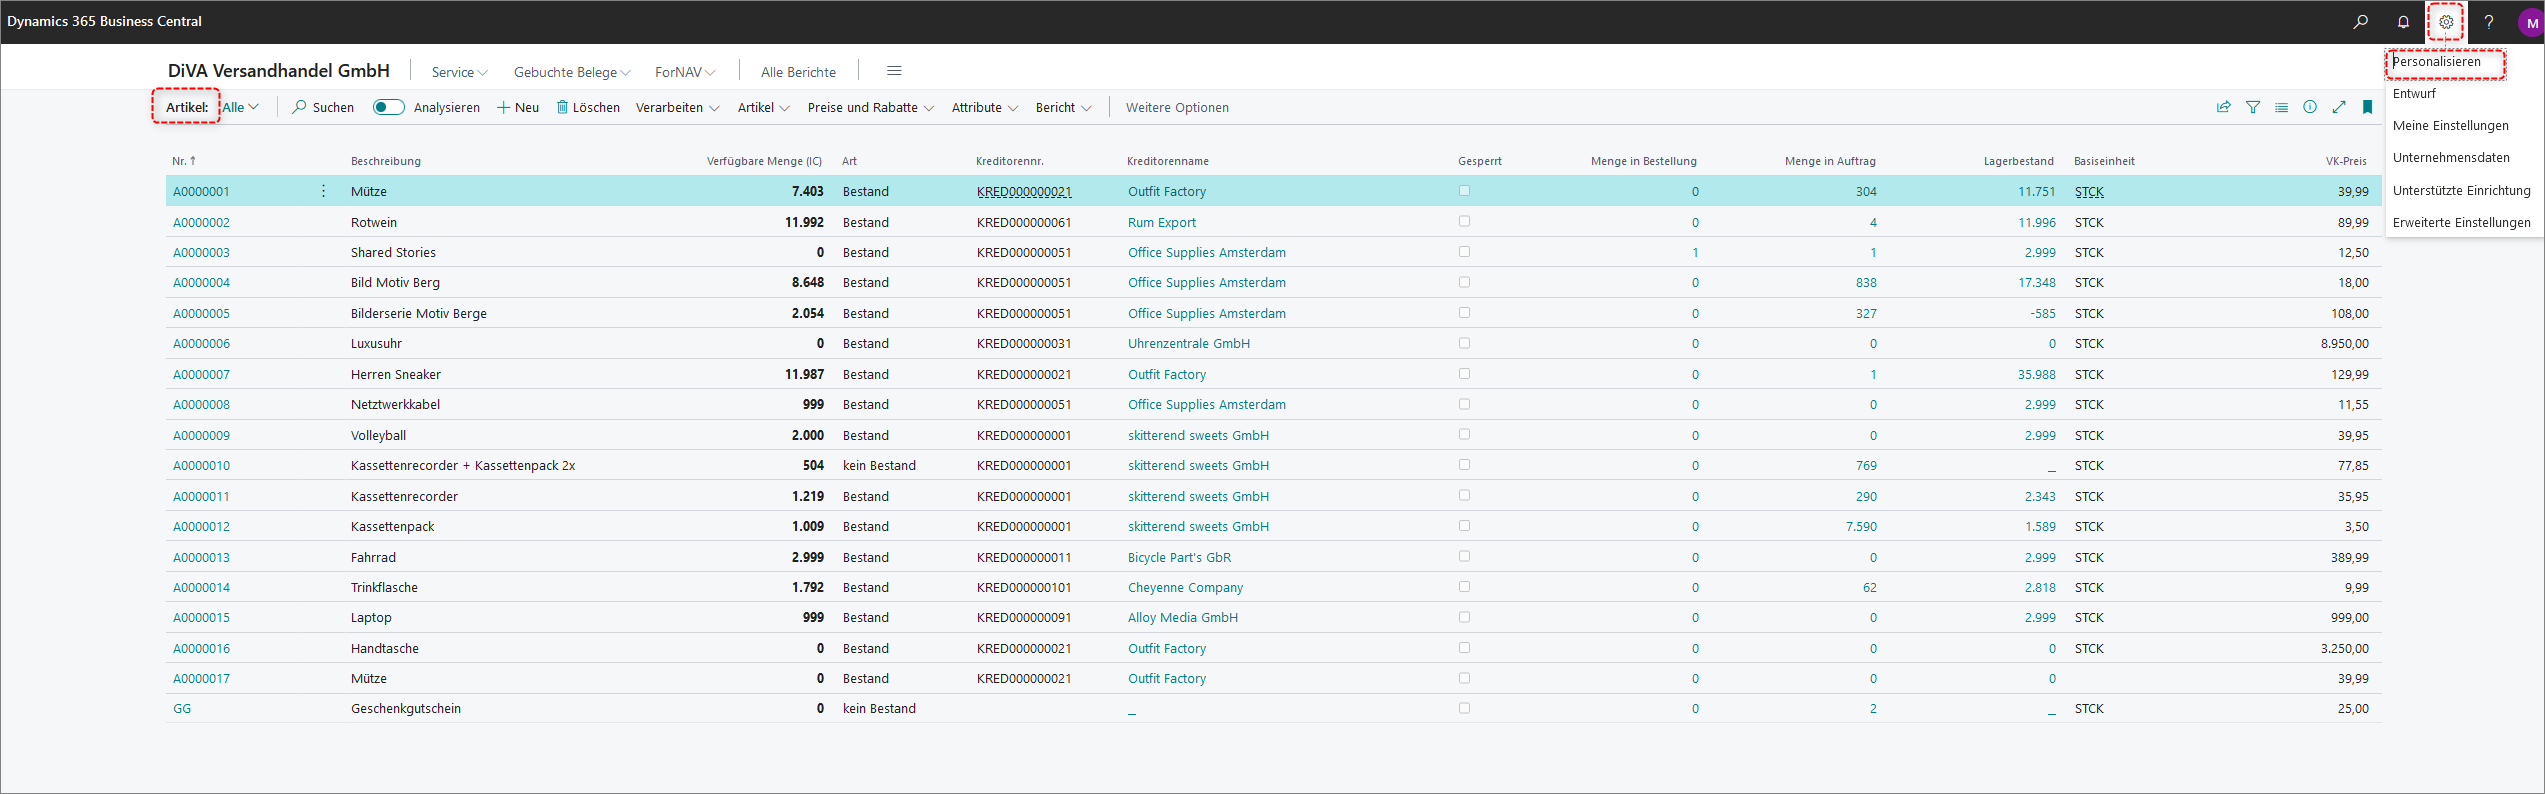The width and height of the screenshot is (2545, 794).
Task: Open the help question mark icon
Action: coord(2488,21)
